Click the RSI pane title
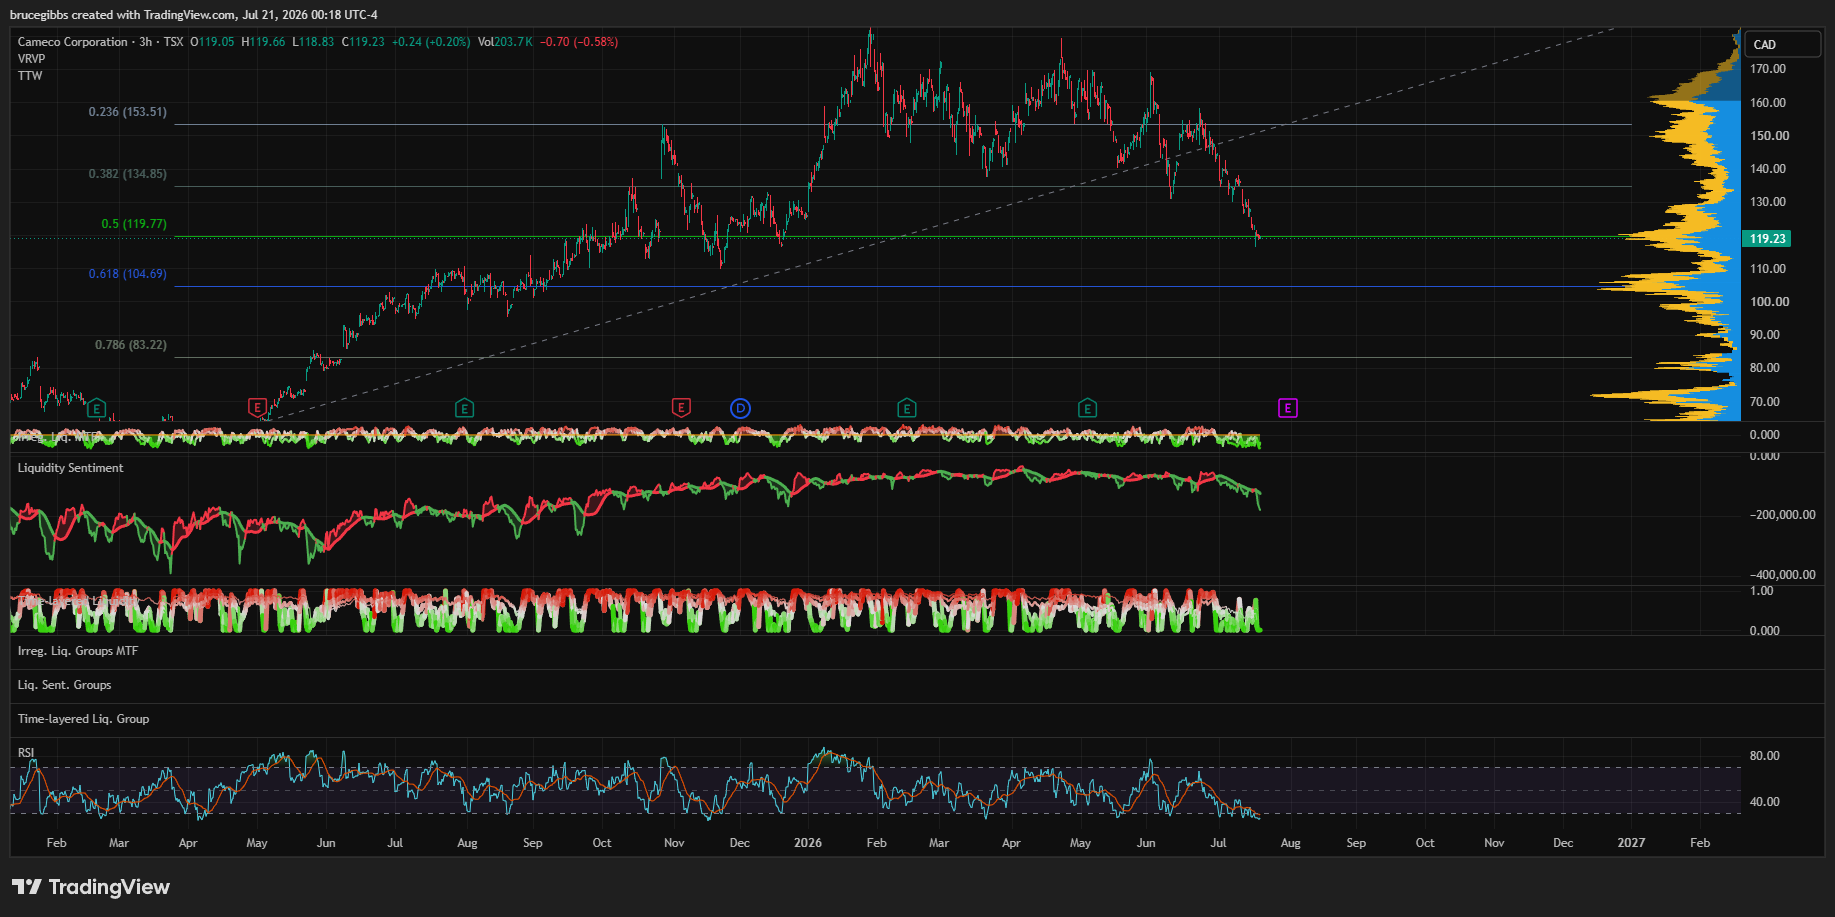Viewport: 1835px width, 917px height. pyautogui.click(x=26, y=753)
